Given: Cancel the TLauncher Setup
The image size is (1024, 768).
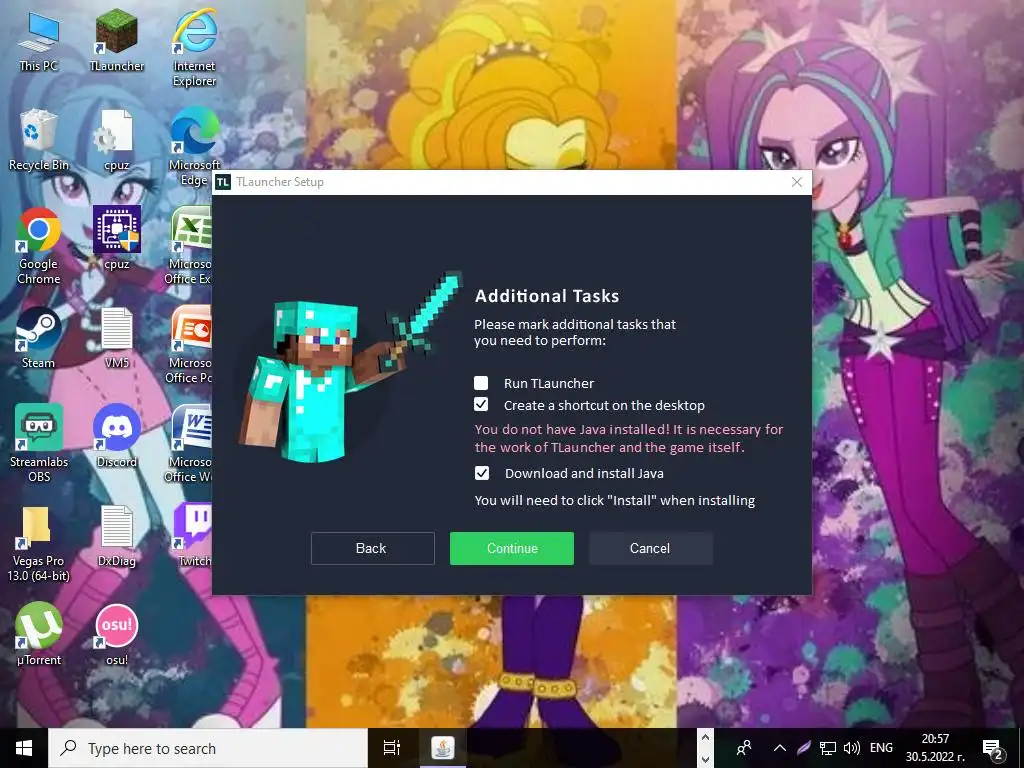Looking at the screenshot, I should pyautogui.click(x=650, y=548).
